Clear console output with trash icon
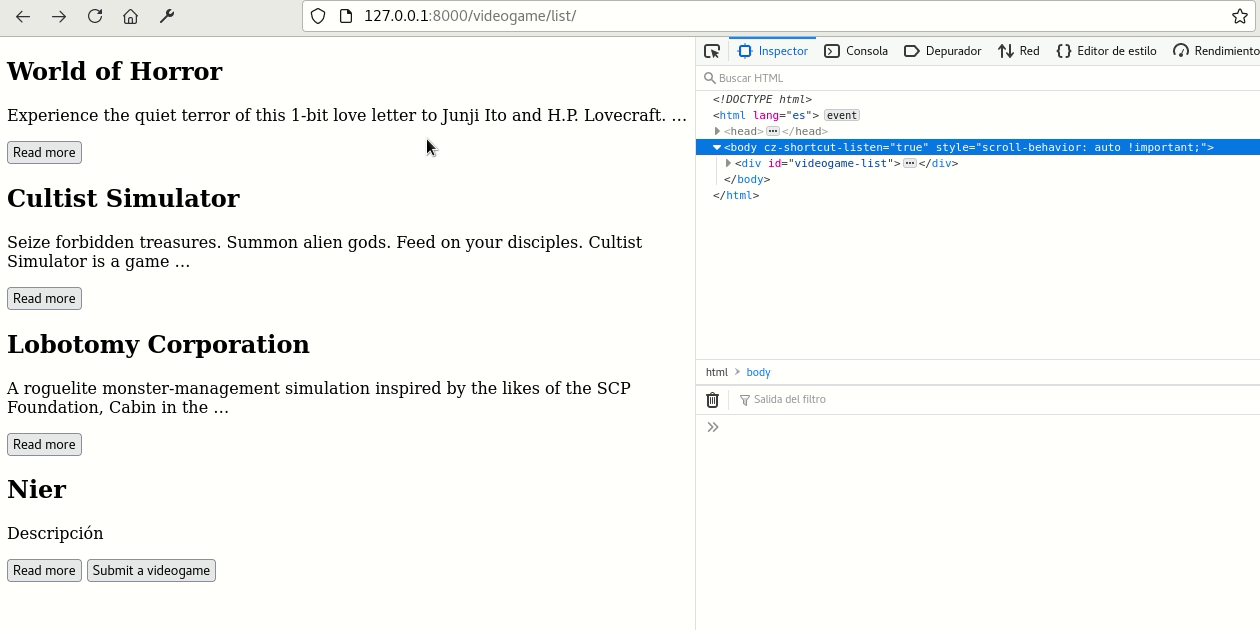1260x630 pixels. (x=713, y=400)
